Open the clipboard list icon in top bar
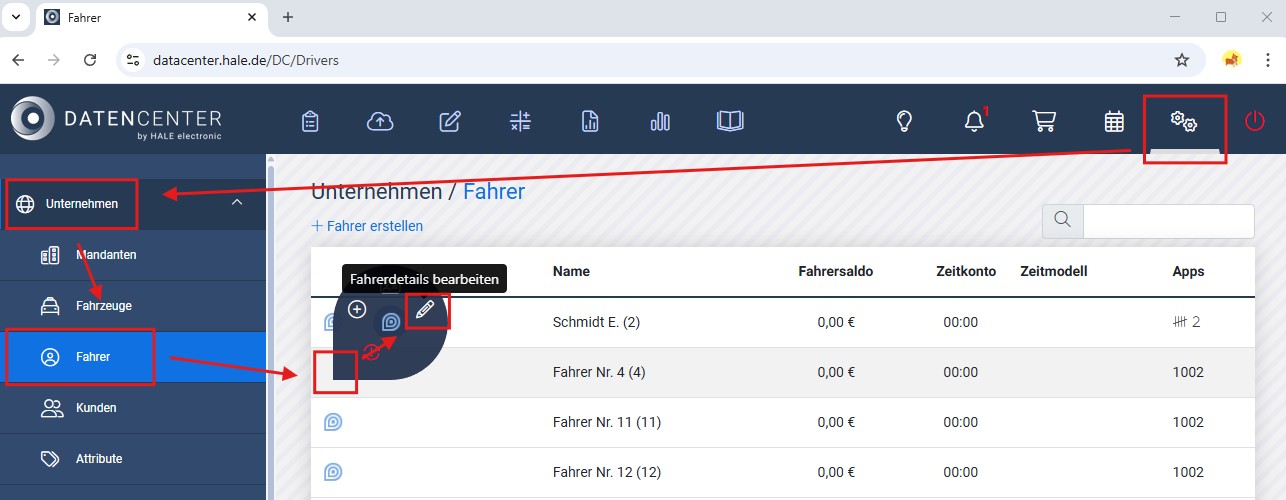Screen dimensions: 1286x500 pyautogui.click(x=310, y=122)
